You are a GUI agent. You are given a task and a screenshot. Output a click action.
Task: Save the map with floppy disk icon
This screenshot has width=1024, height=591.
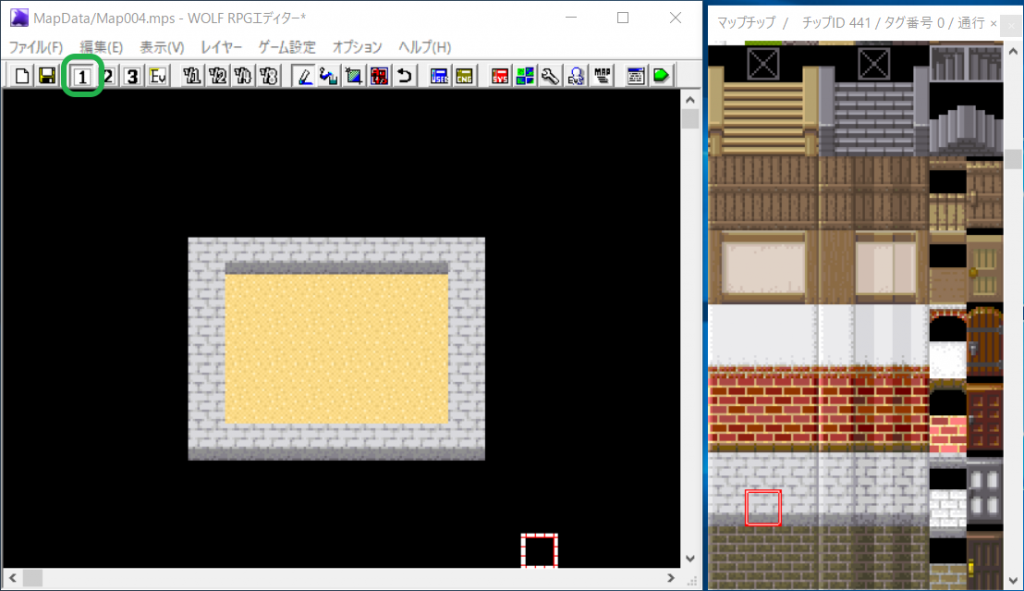46,76
